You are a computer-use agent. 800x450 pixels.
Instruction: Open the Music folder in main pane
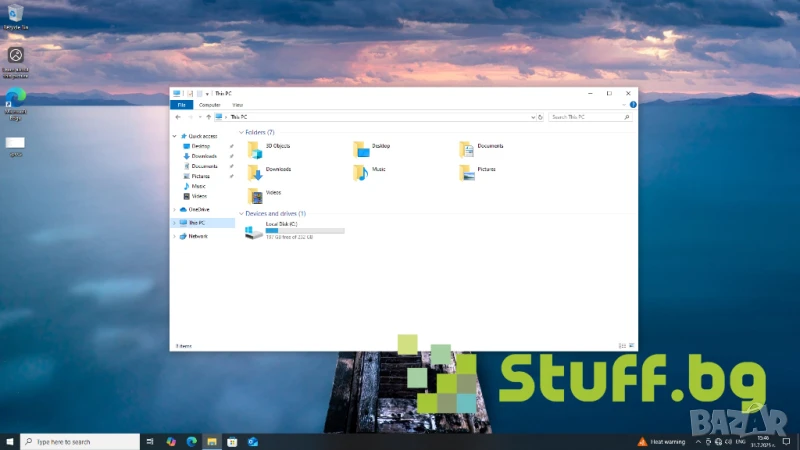coord(361,172)
